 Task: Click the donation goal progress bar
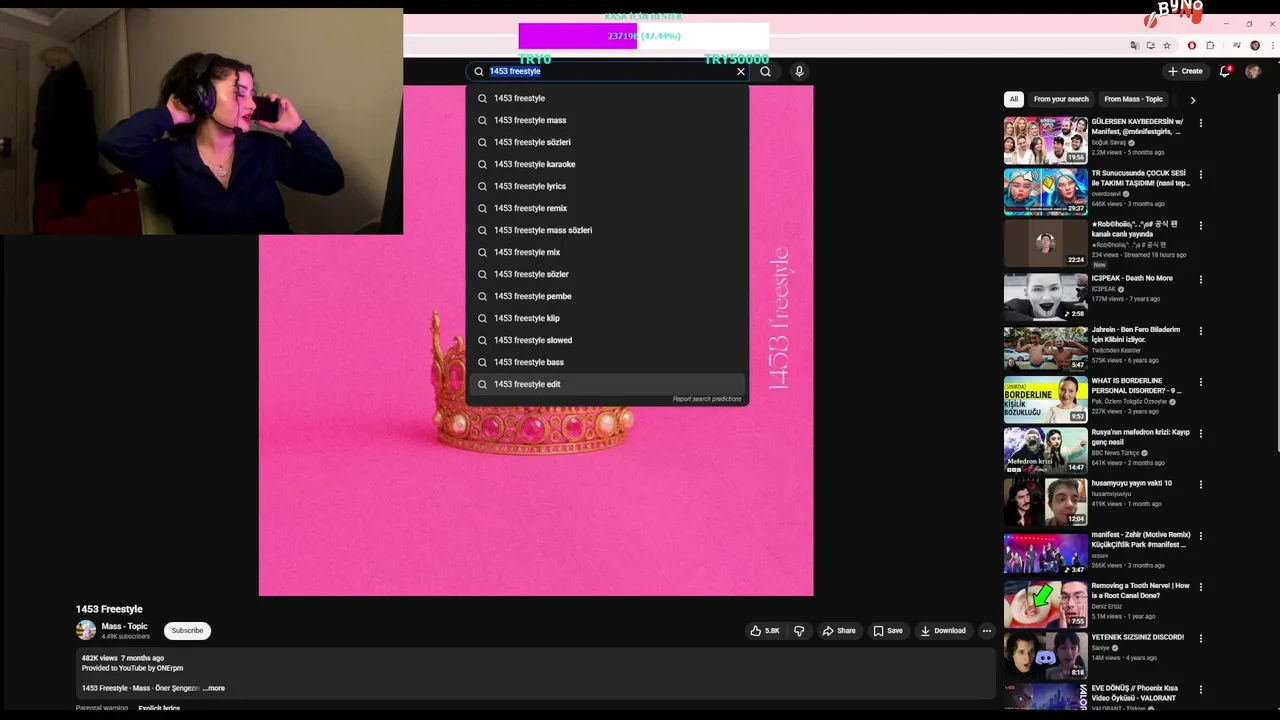tap(643, 36)
